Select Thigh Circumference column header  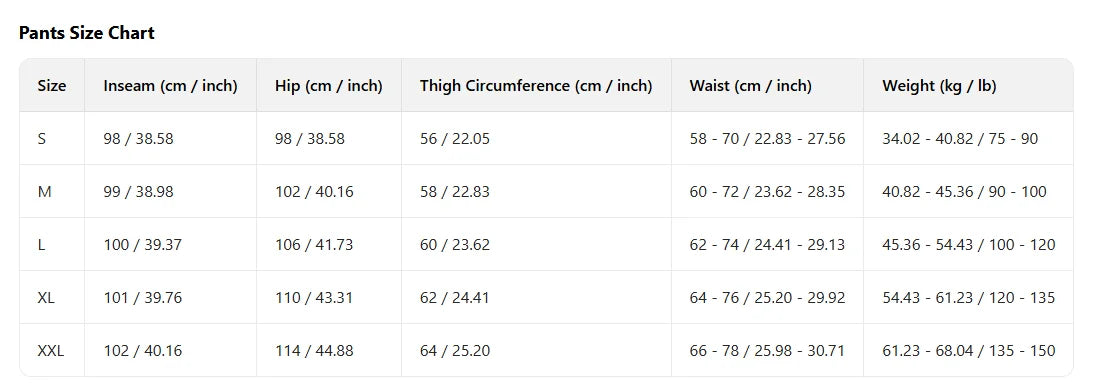tap(536, 86)
